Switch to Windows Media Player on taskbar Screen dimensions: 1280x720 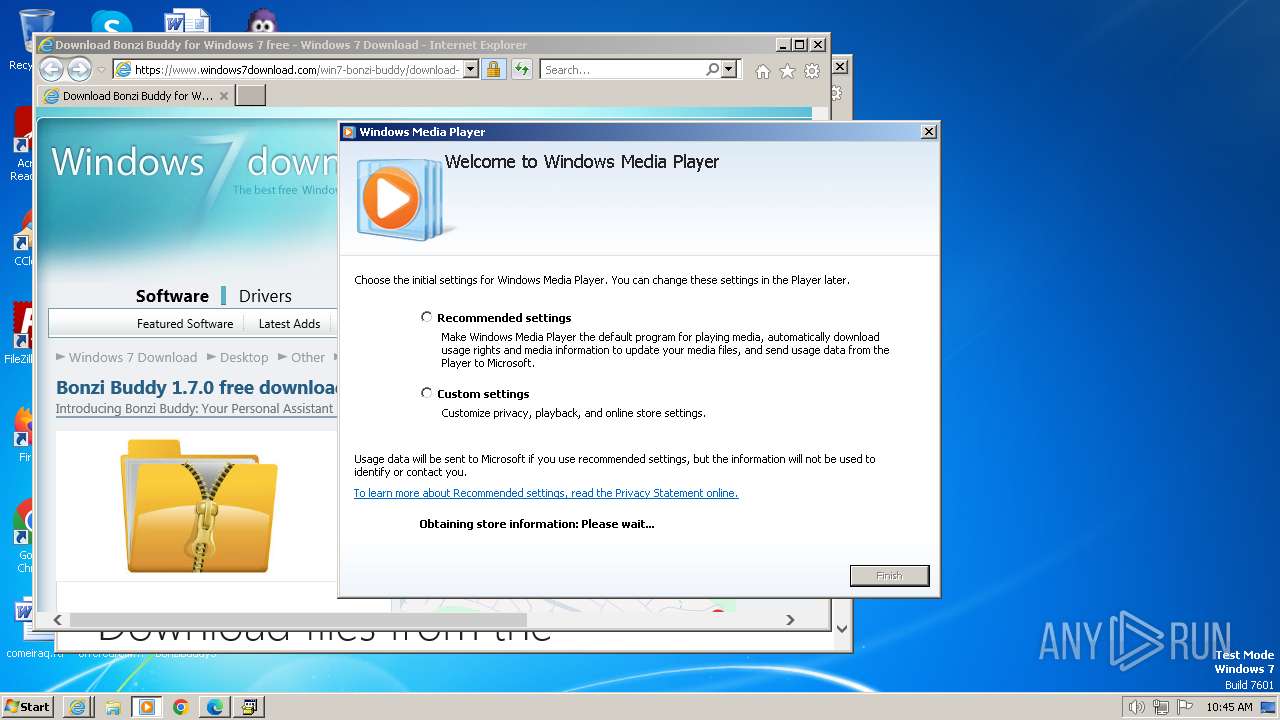146,707
